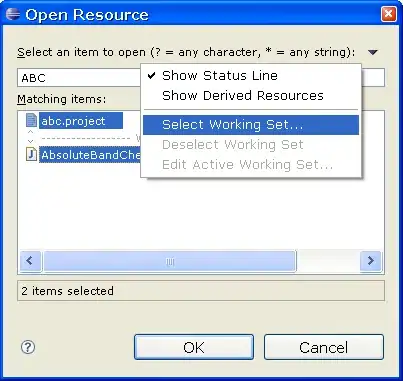The height and width of the screenshot is (381, 403).
Task: Choose Select Working Set... menu entry
Action: 251,125
